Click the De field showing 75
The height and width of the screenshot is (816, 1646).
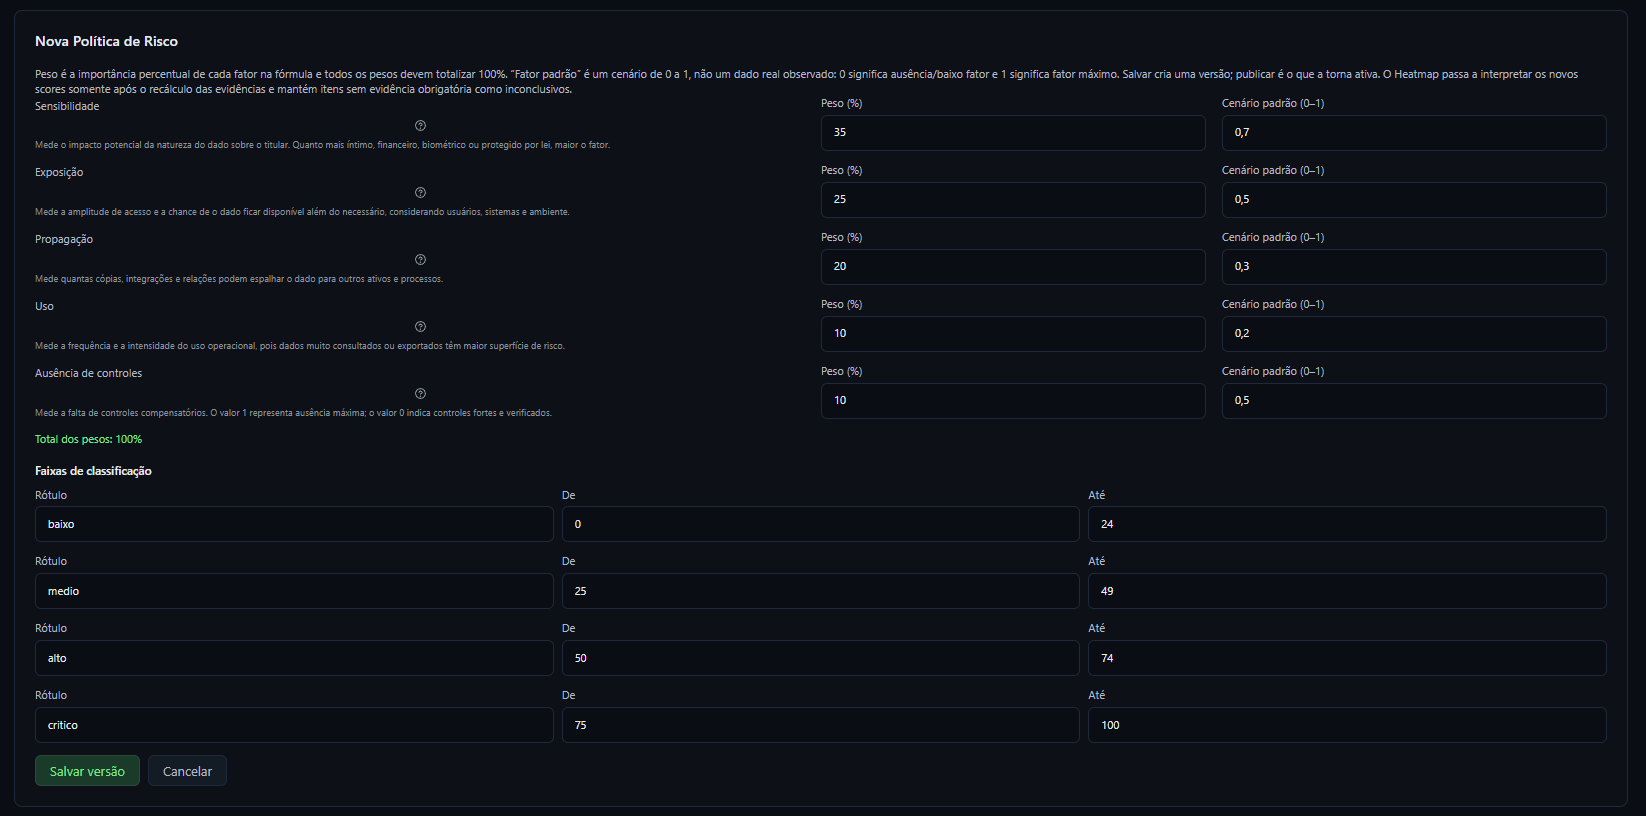point(820,725)
